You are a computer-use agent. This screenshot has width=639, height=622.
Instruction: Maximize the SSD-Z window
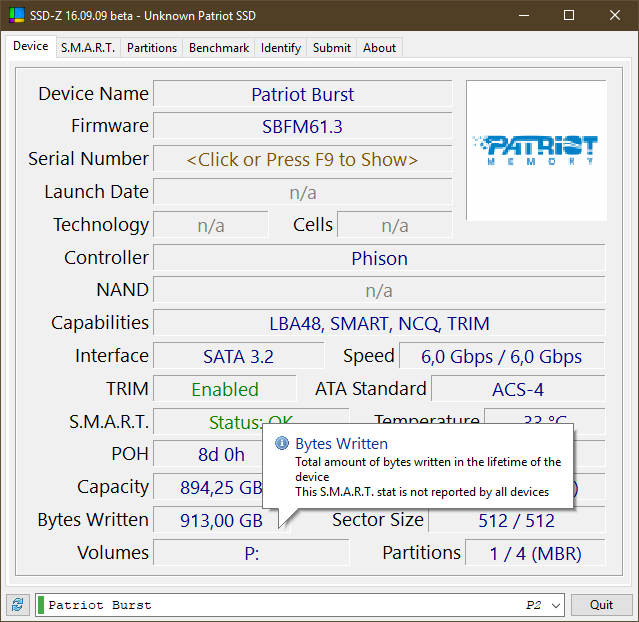569,15
